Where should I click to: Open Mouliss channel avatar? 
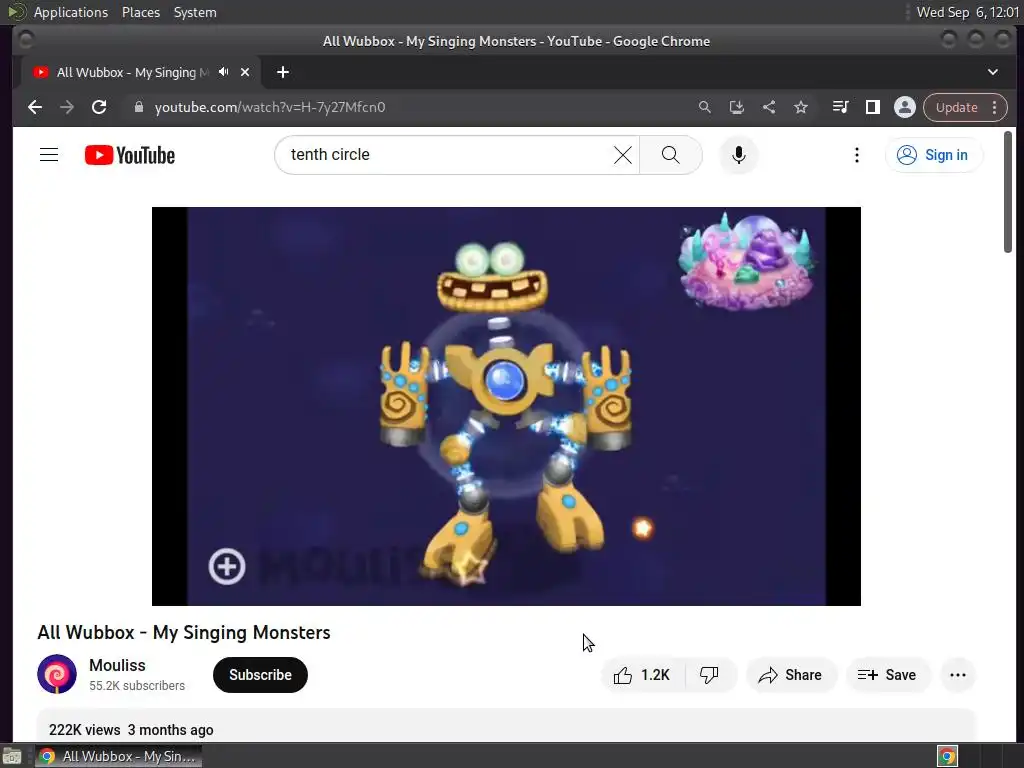(57, 674)
